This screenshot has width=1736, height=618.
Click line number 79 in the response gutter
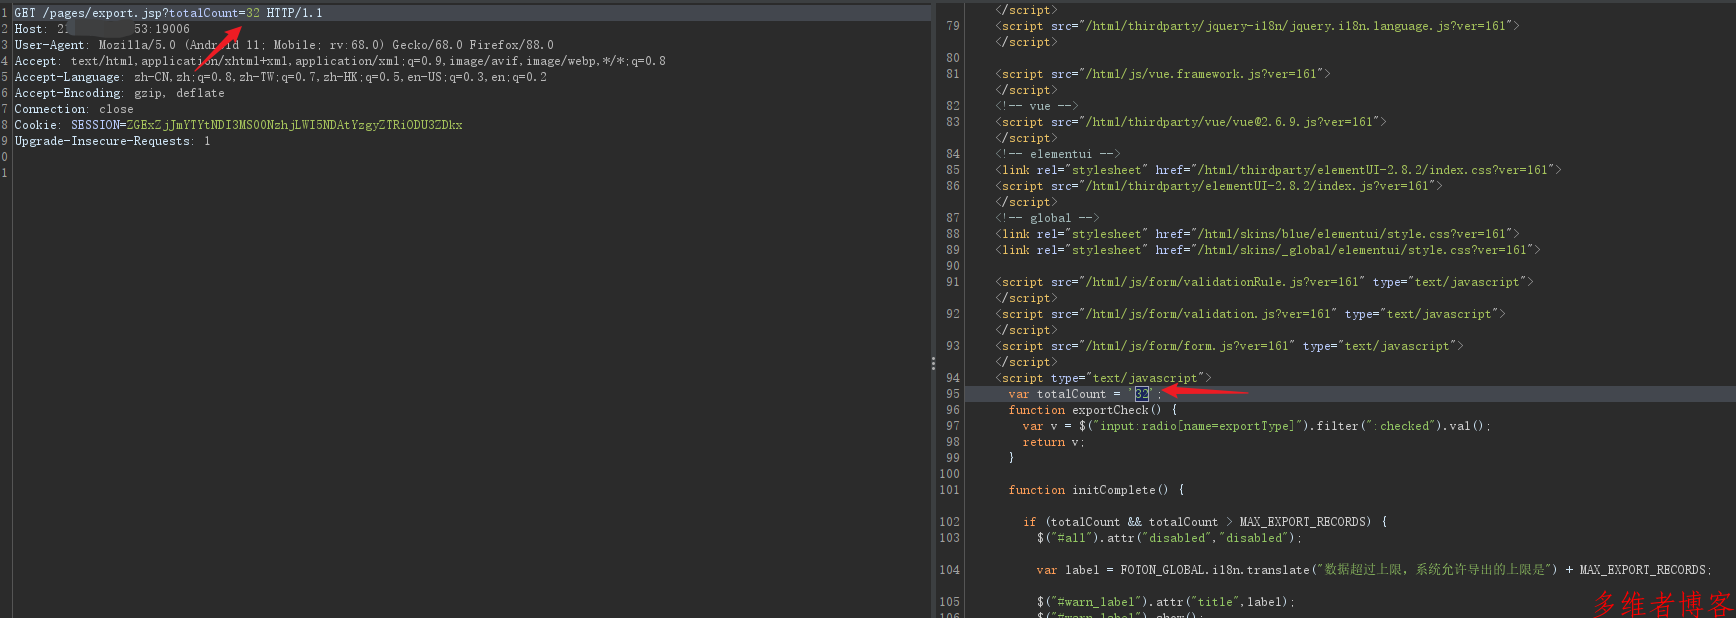[953, 26]
